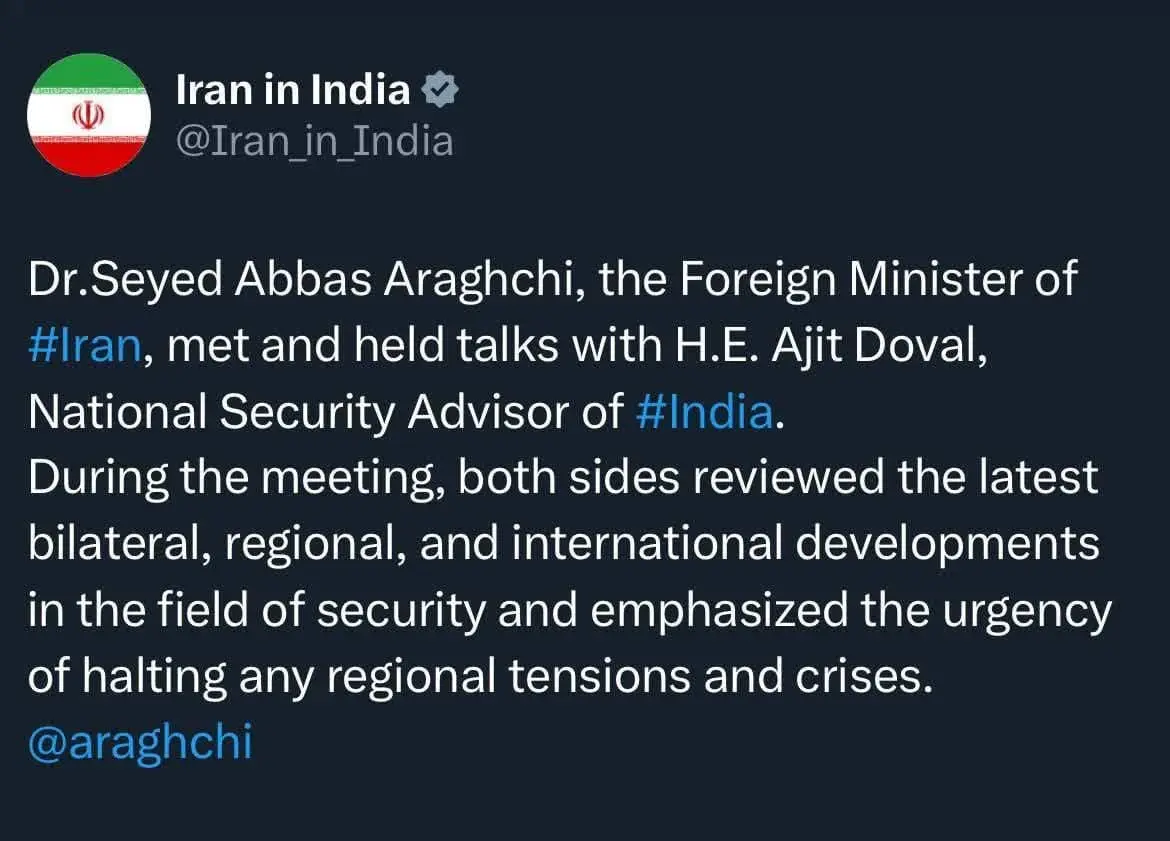The height and width of the screenshot is (841, 1170).
Task: Open the #Iran hashtag
Action: [x=84, y=346]
